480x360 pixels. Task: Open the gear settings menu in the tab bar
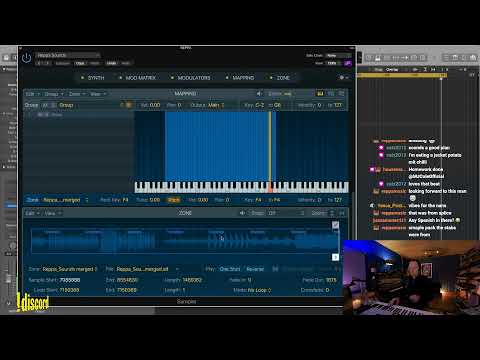click(342, 77)
